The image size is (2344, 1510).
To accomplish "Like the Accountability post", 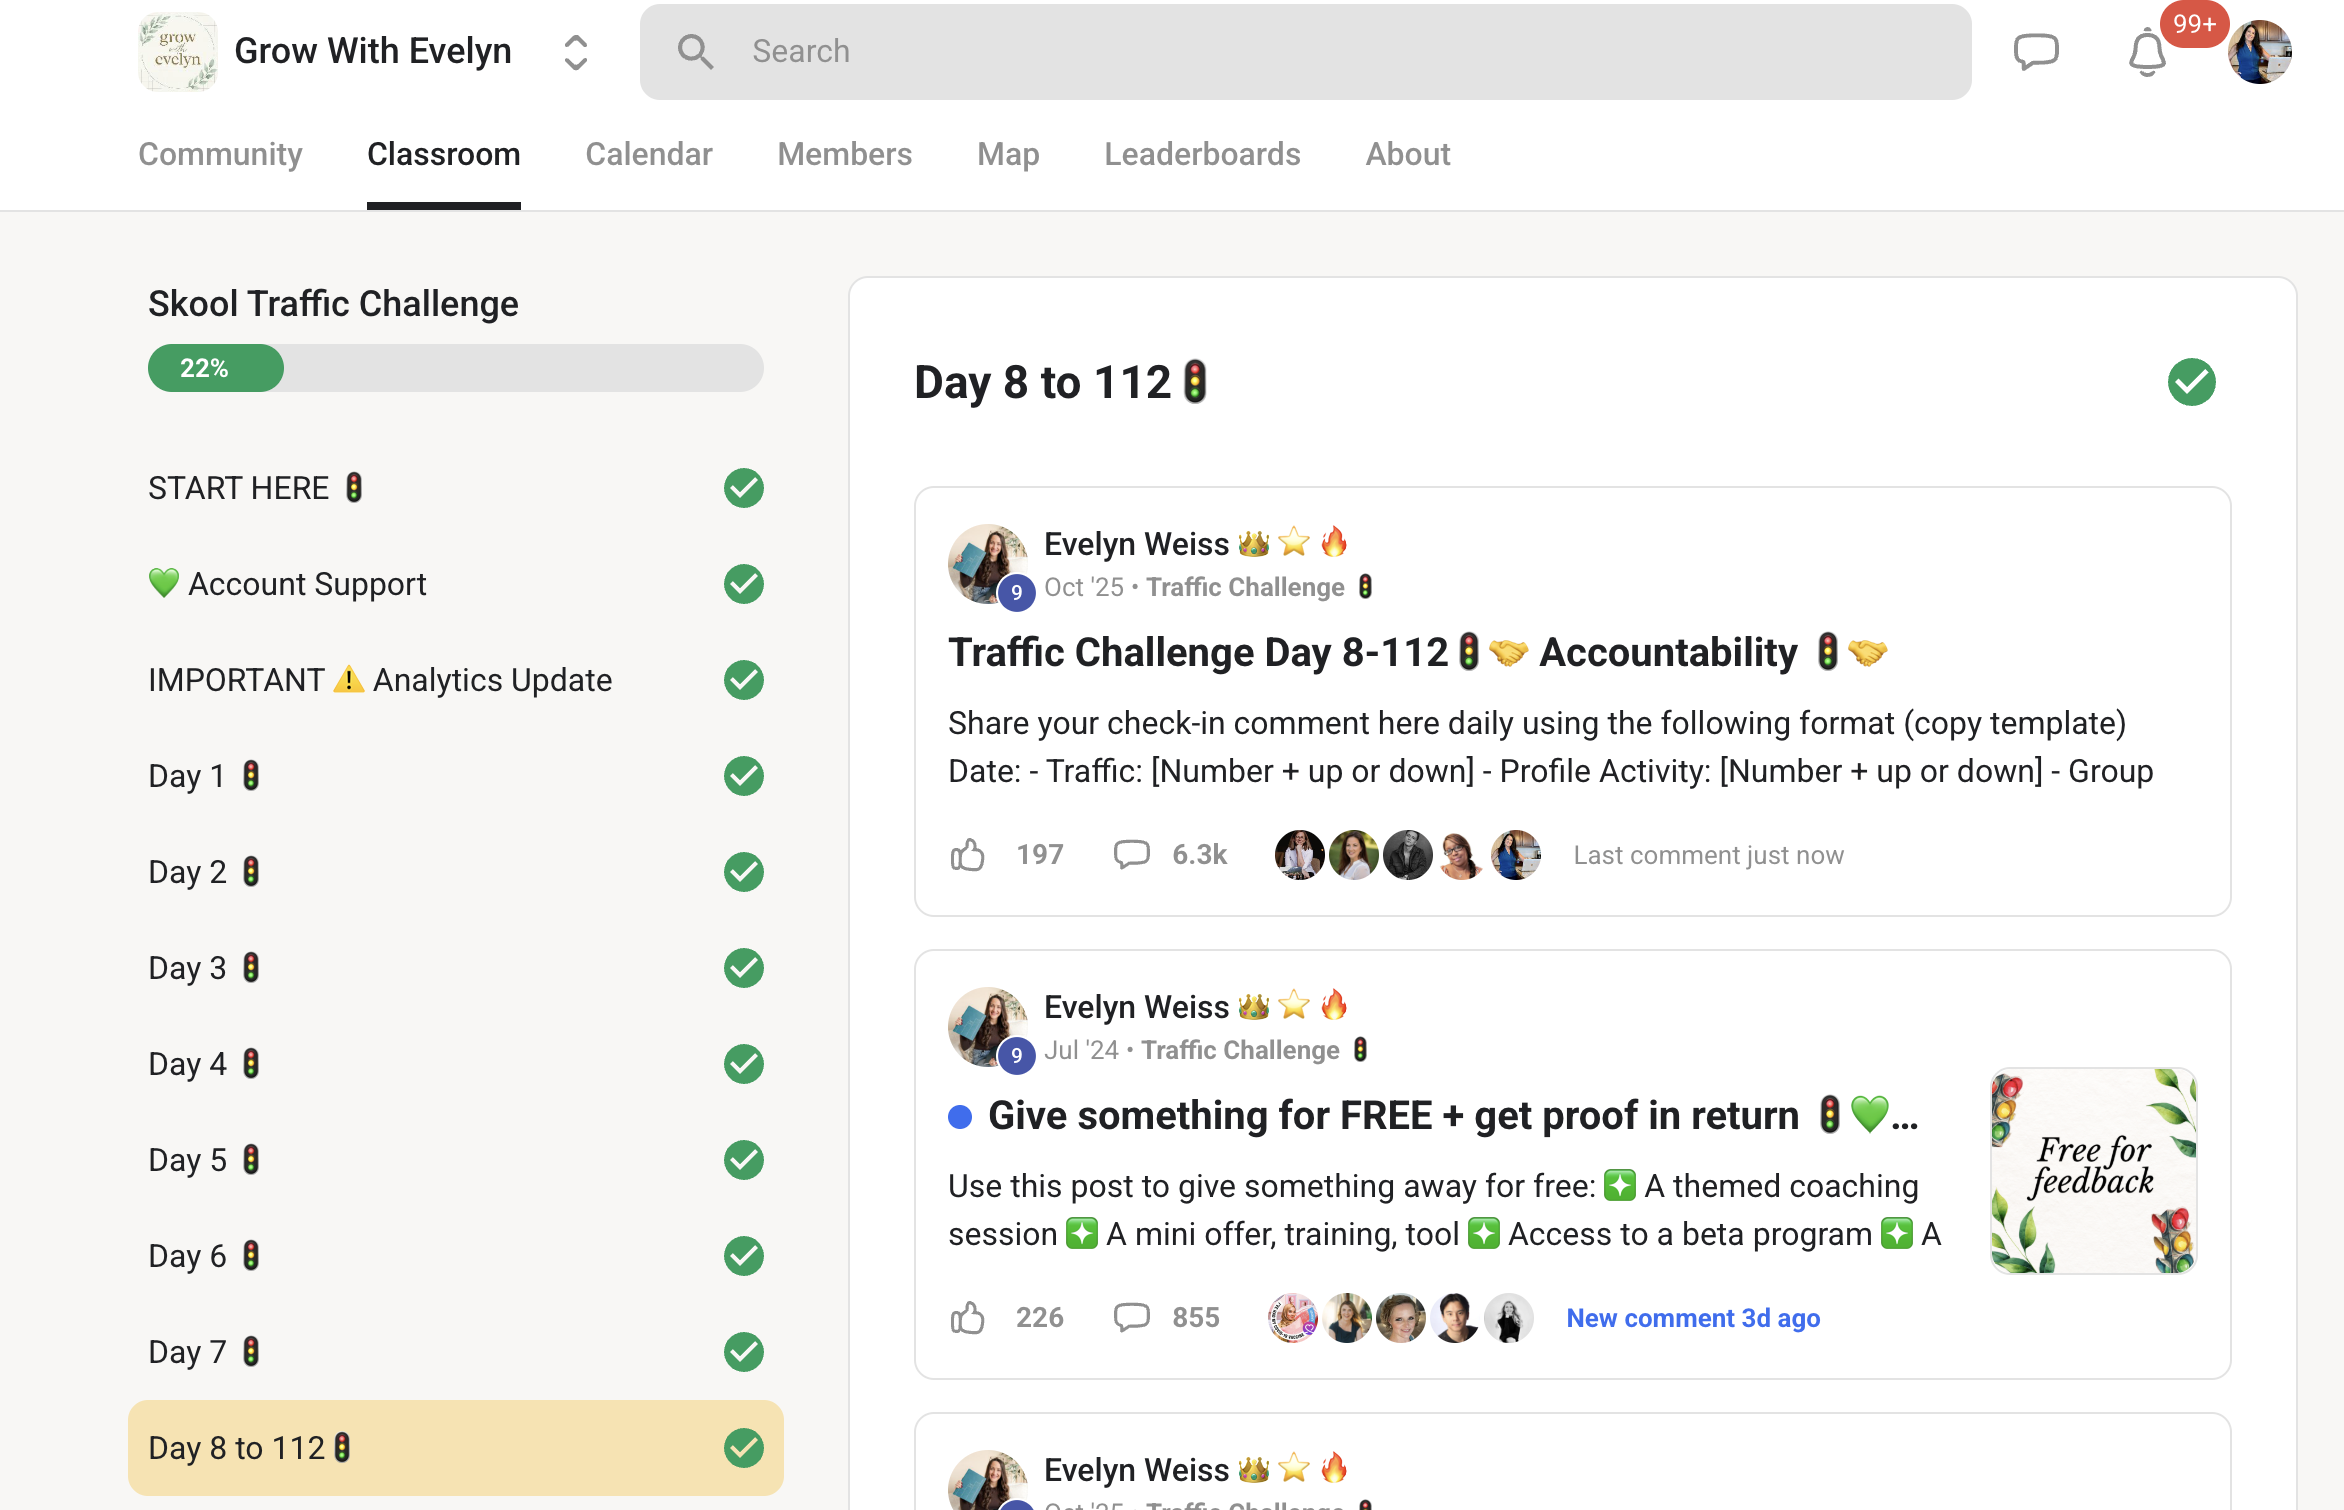I will tap(967, 855).
